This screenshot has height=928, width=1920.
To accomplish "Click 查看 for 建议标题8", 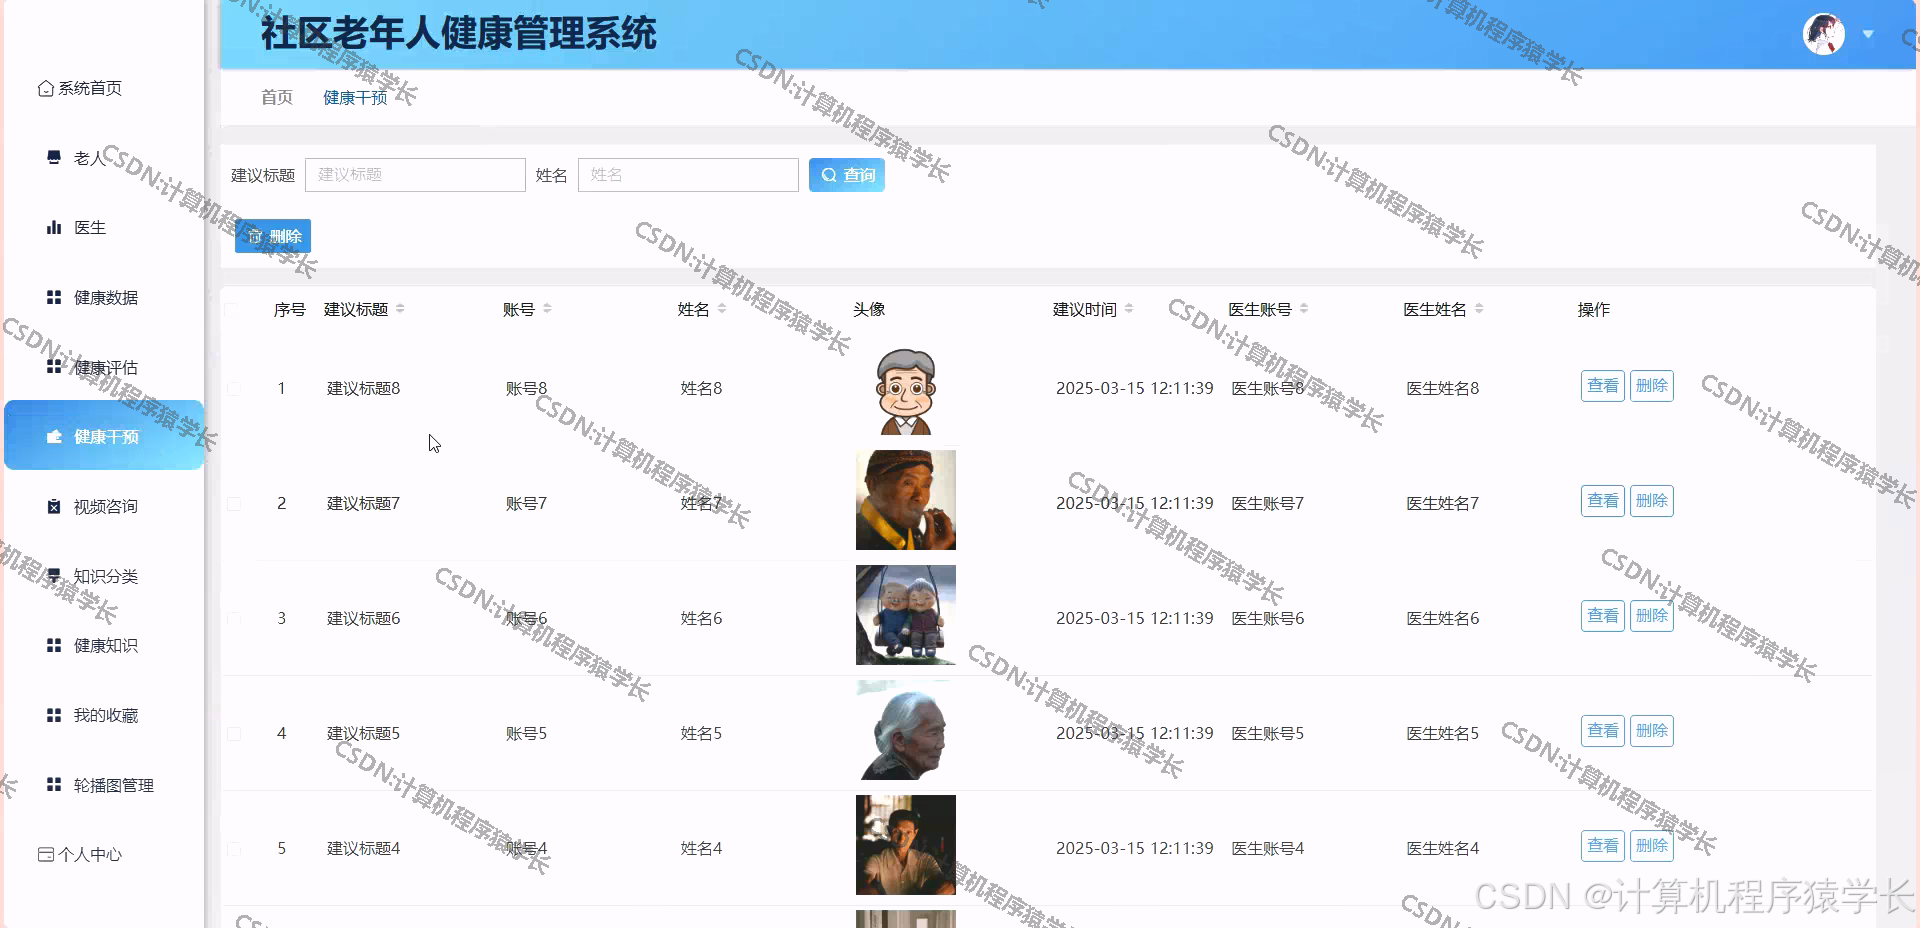I will click(1603, 386).
